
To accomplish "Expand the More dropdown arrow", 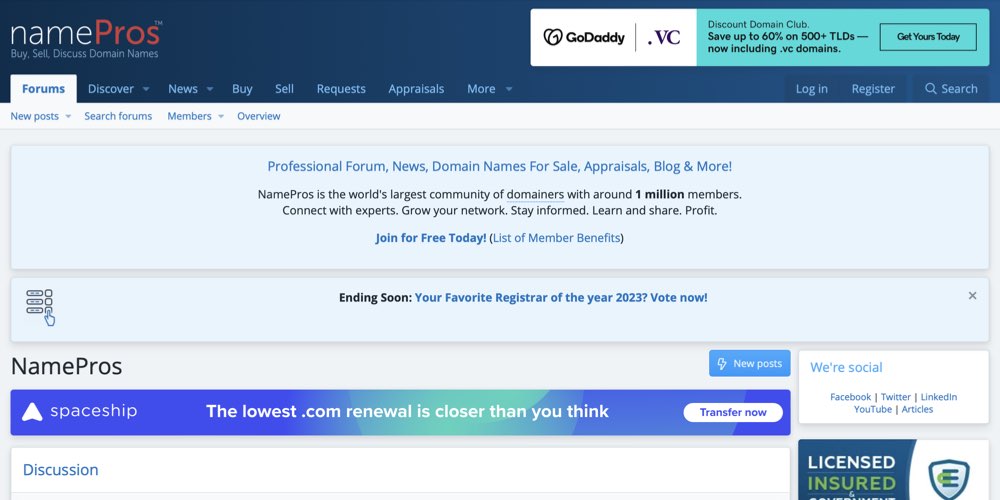I will click(508, 89).
